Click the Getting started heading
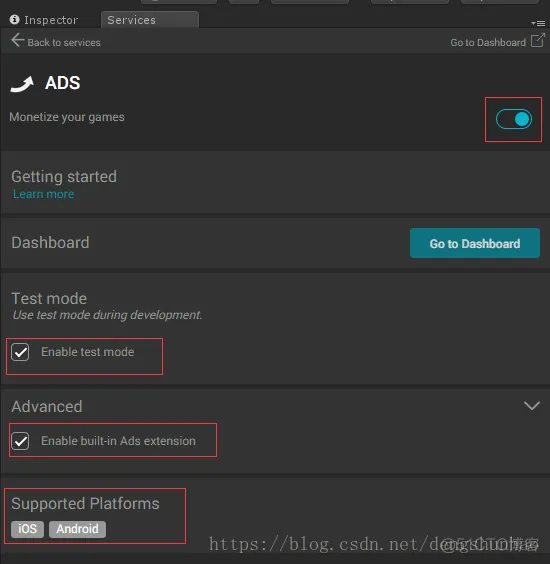The width and height of the screenshot is (550, 564). pyautogui.click(x=64, y=177)
